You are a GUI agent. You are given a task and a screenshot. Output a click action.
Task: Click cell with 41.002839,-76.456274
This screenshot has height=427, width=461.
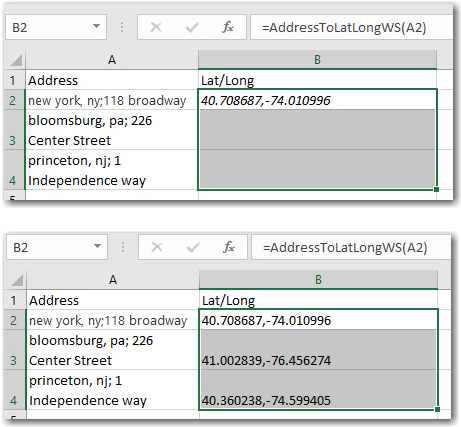click(318, 350)
